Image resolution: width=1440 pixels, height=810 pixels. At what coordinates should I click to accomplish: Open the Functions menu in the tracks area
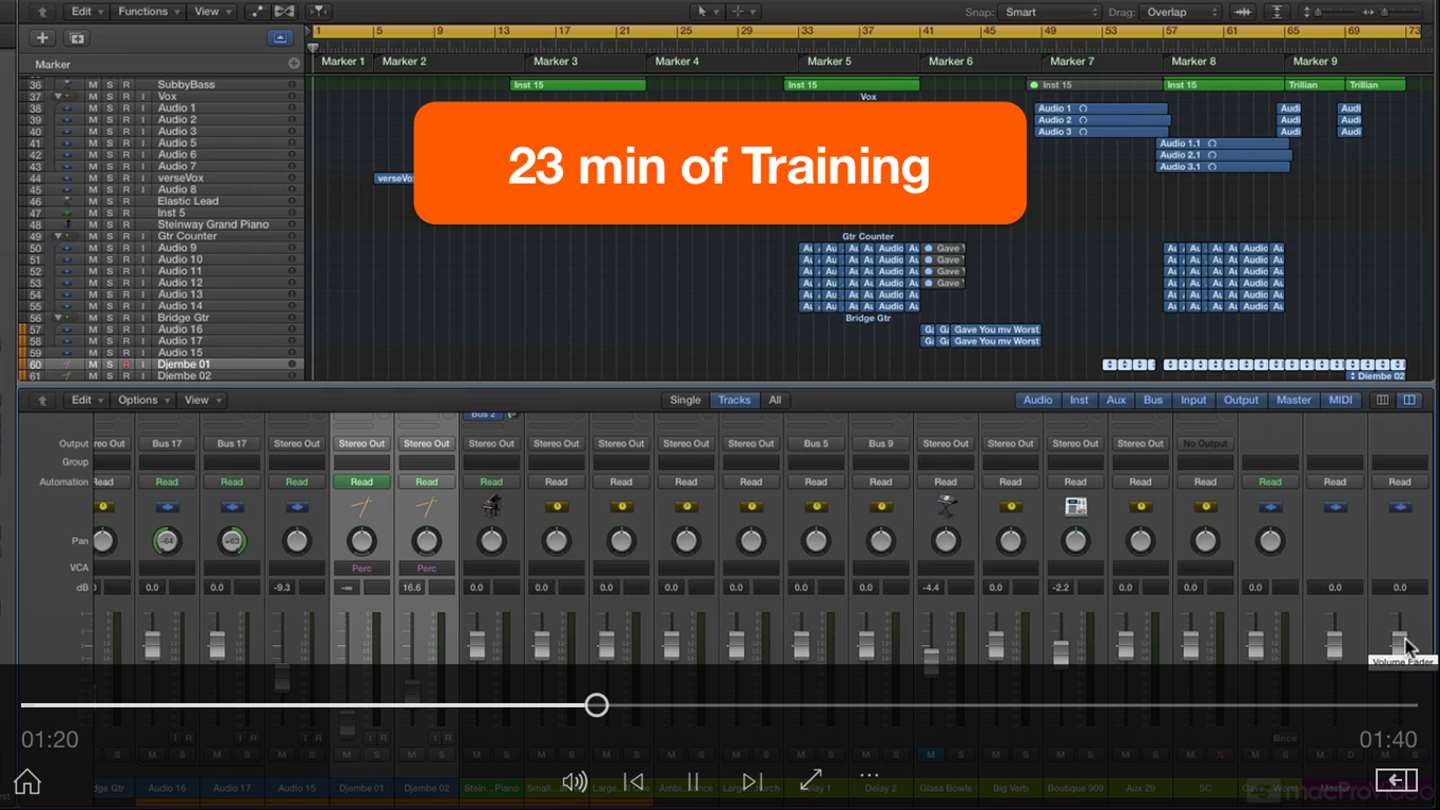coord(148,12)
